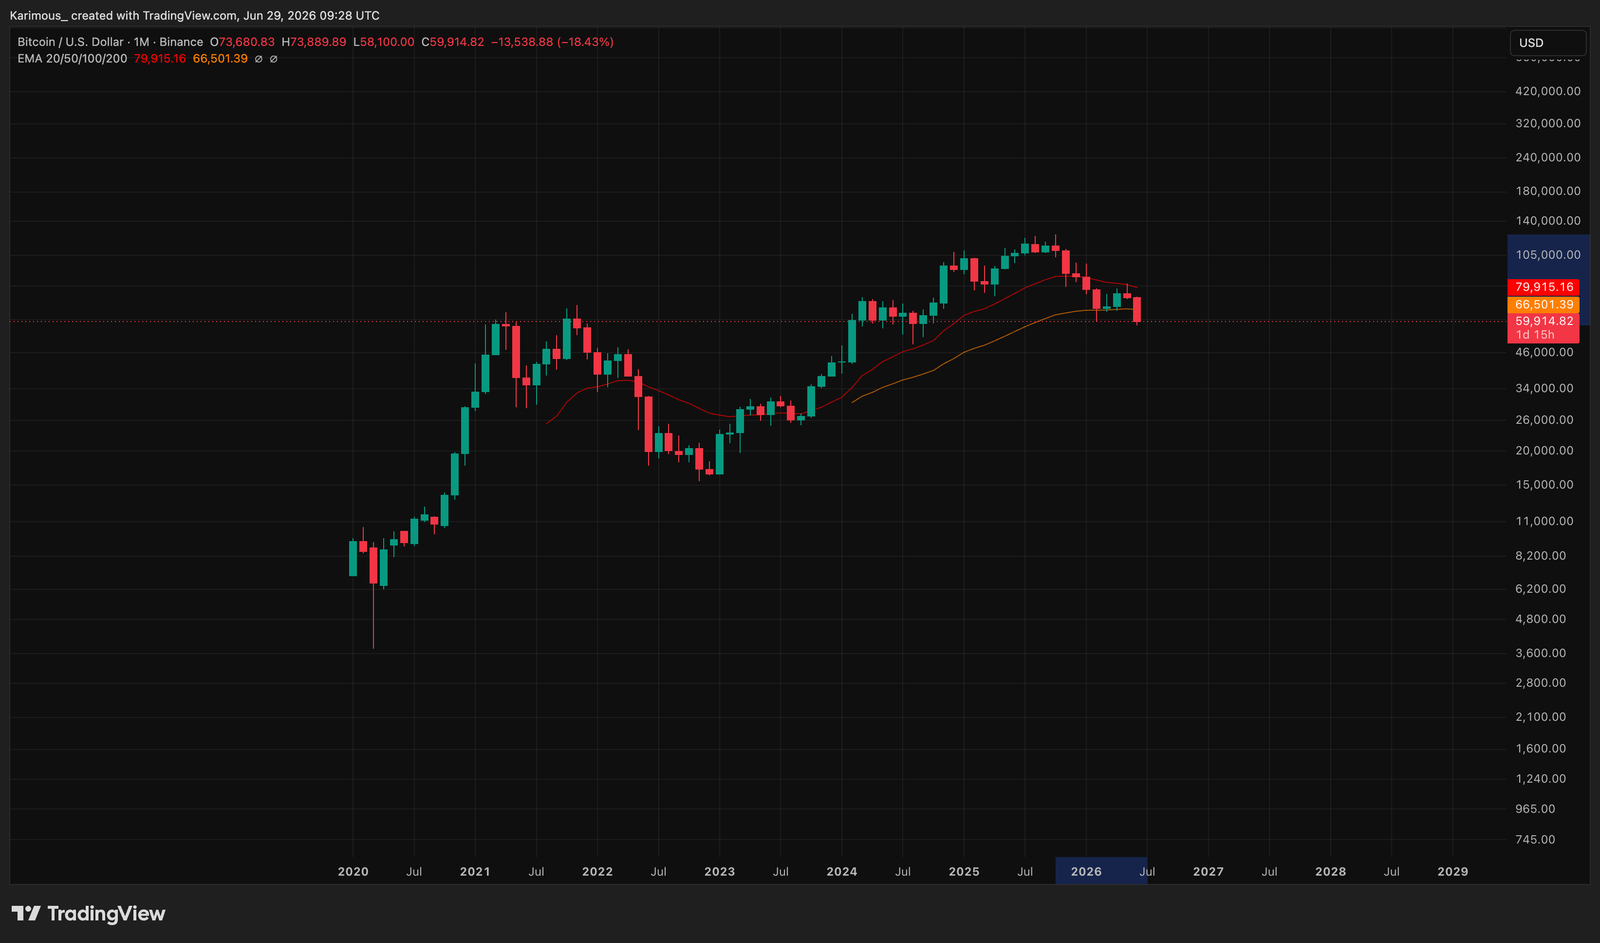This screenshot has width=1600, height=943.
Task: Click the Karimous_ created with TradingView.com header
Action: tap(195, 16)
